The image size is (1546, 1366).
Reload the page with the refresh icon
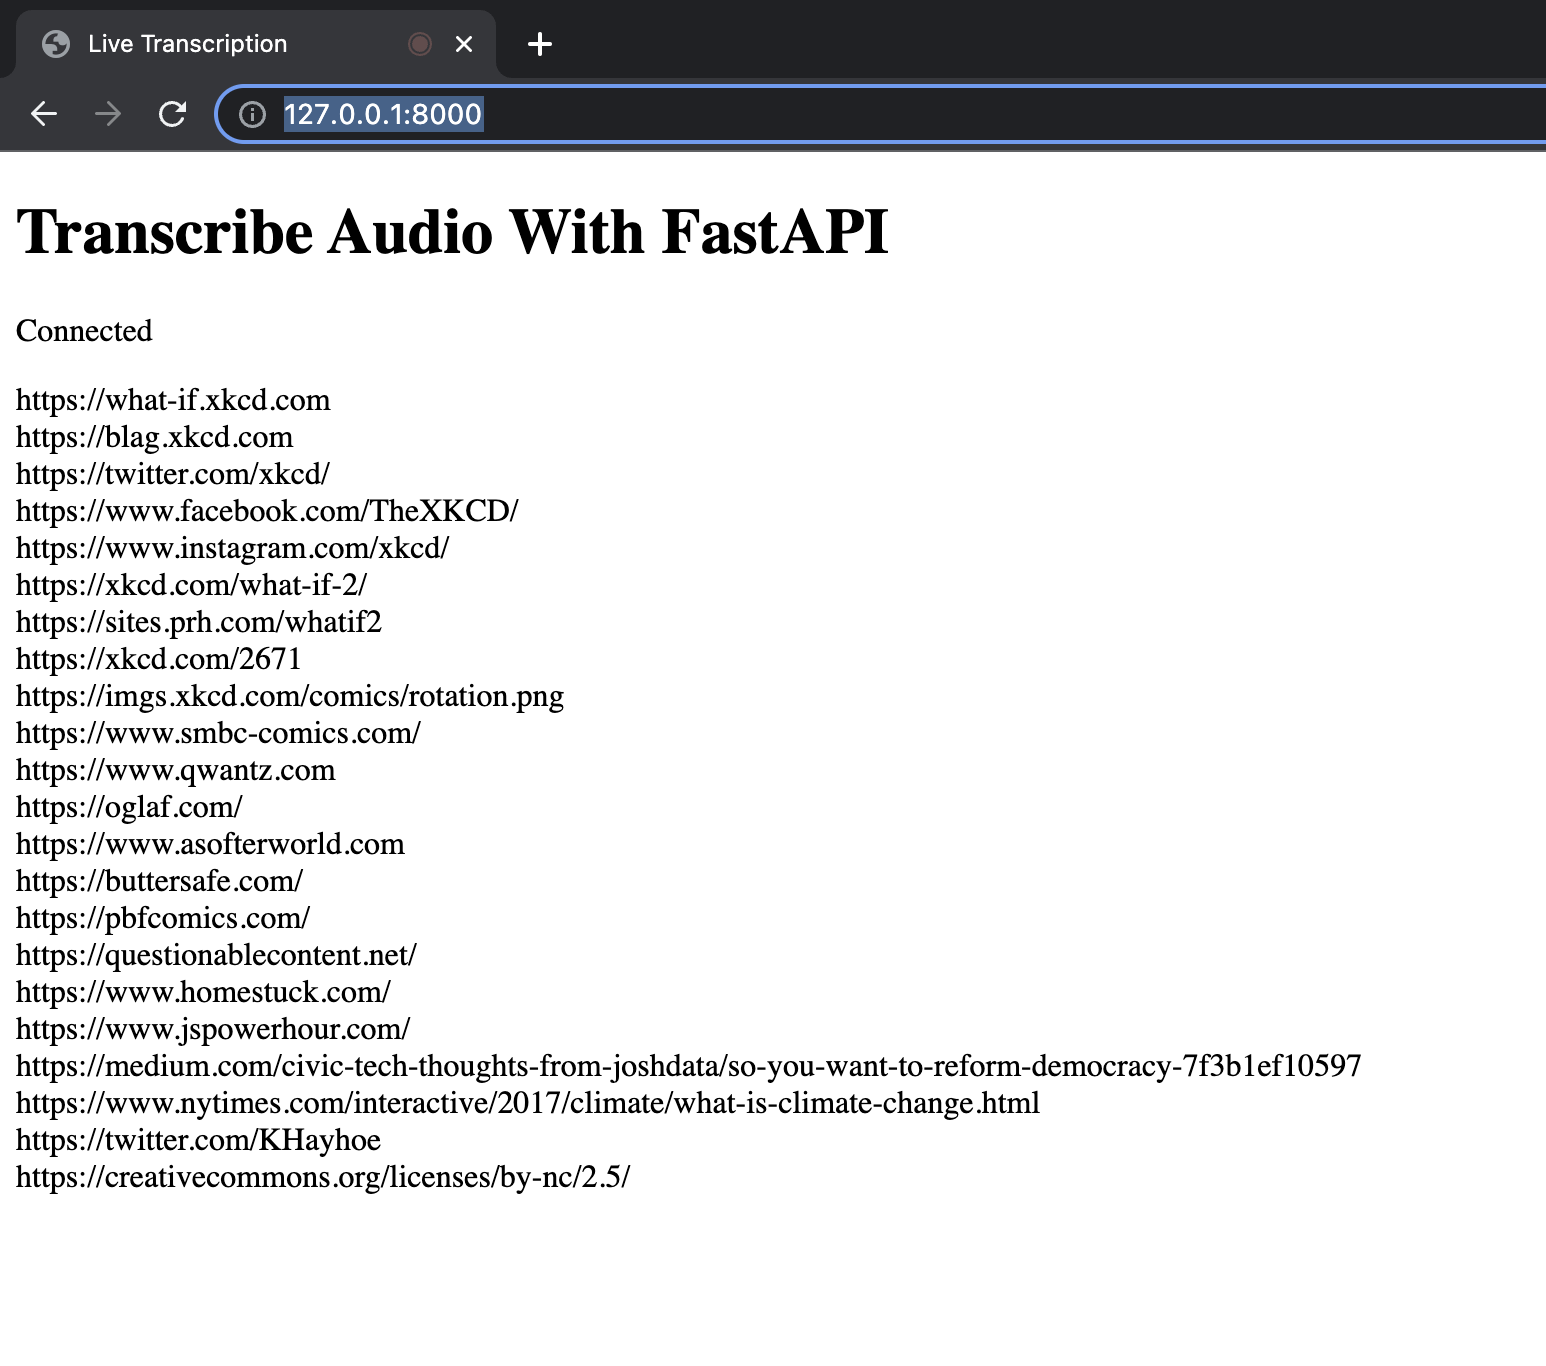click(172, 114)
